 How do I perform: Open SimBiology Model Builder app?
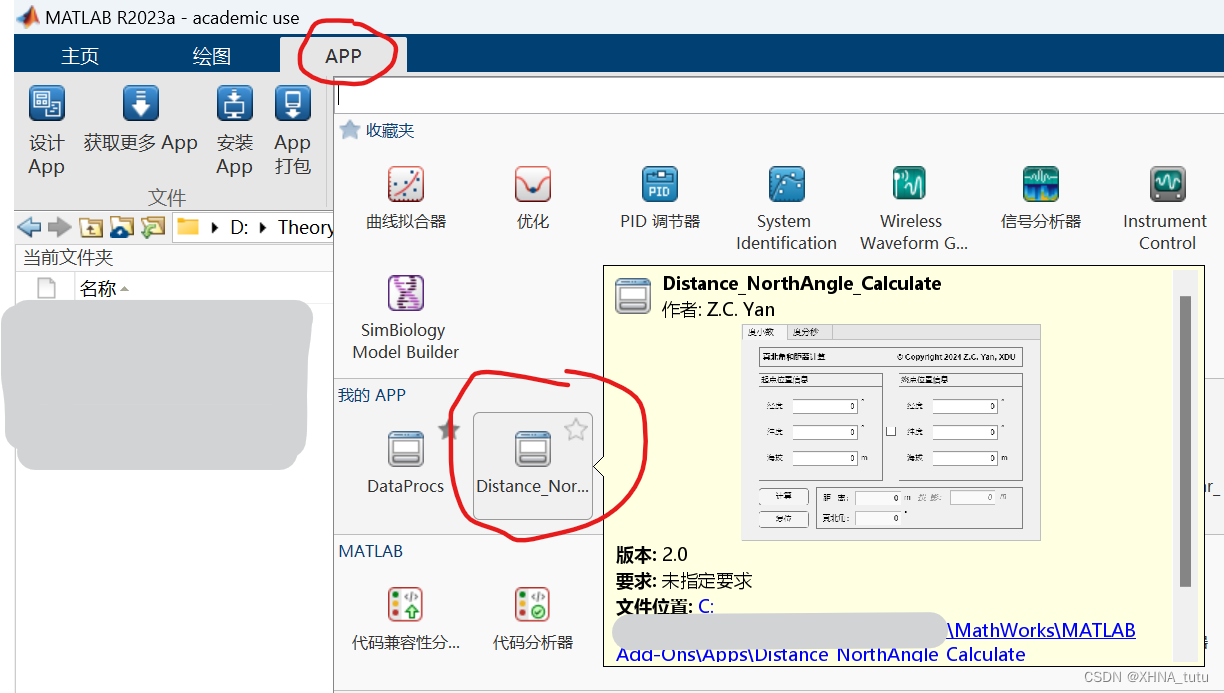(406, 317)
